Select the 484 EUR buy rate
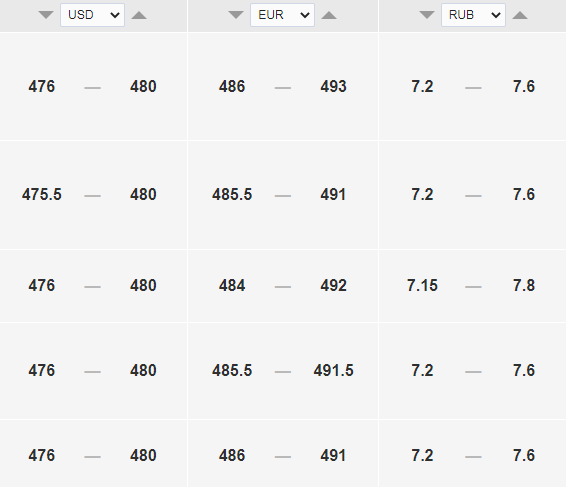 click(x=232, y=286)
